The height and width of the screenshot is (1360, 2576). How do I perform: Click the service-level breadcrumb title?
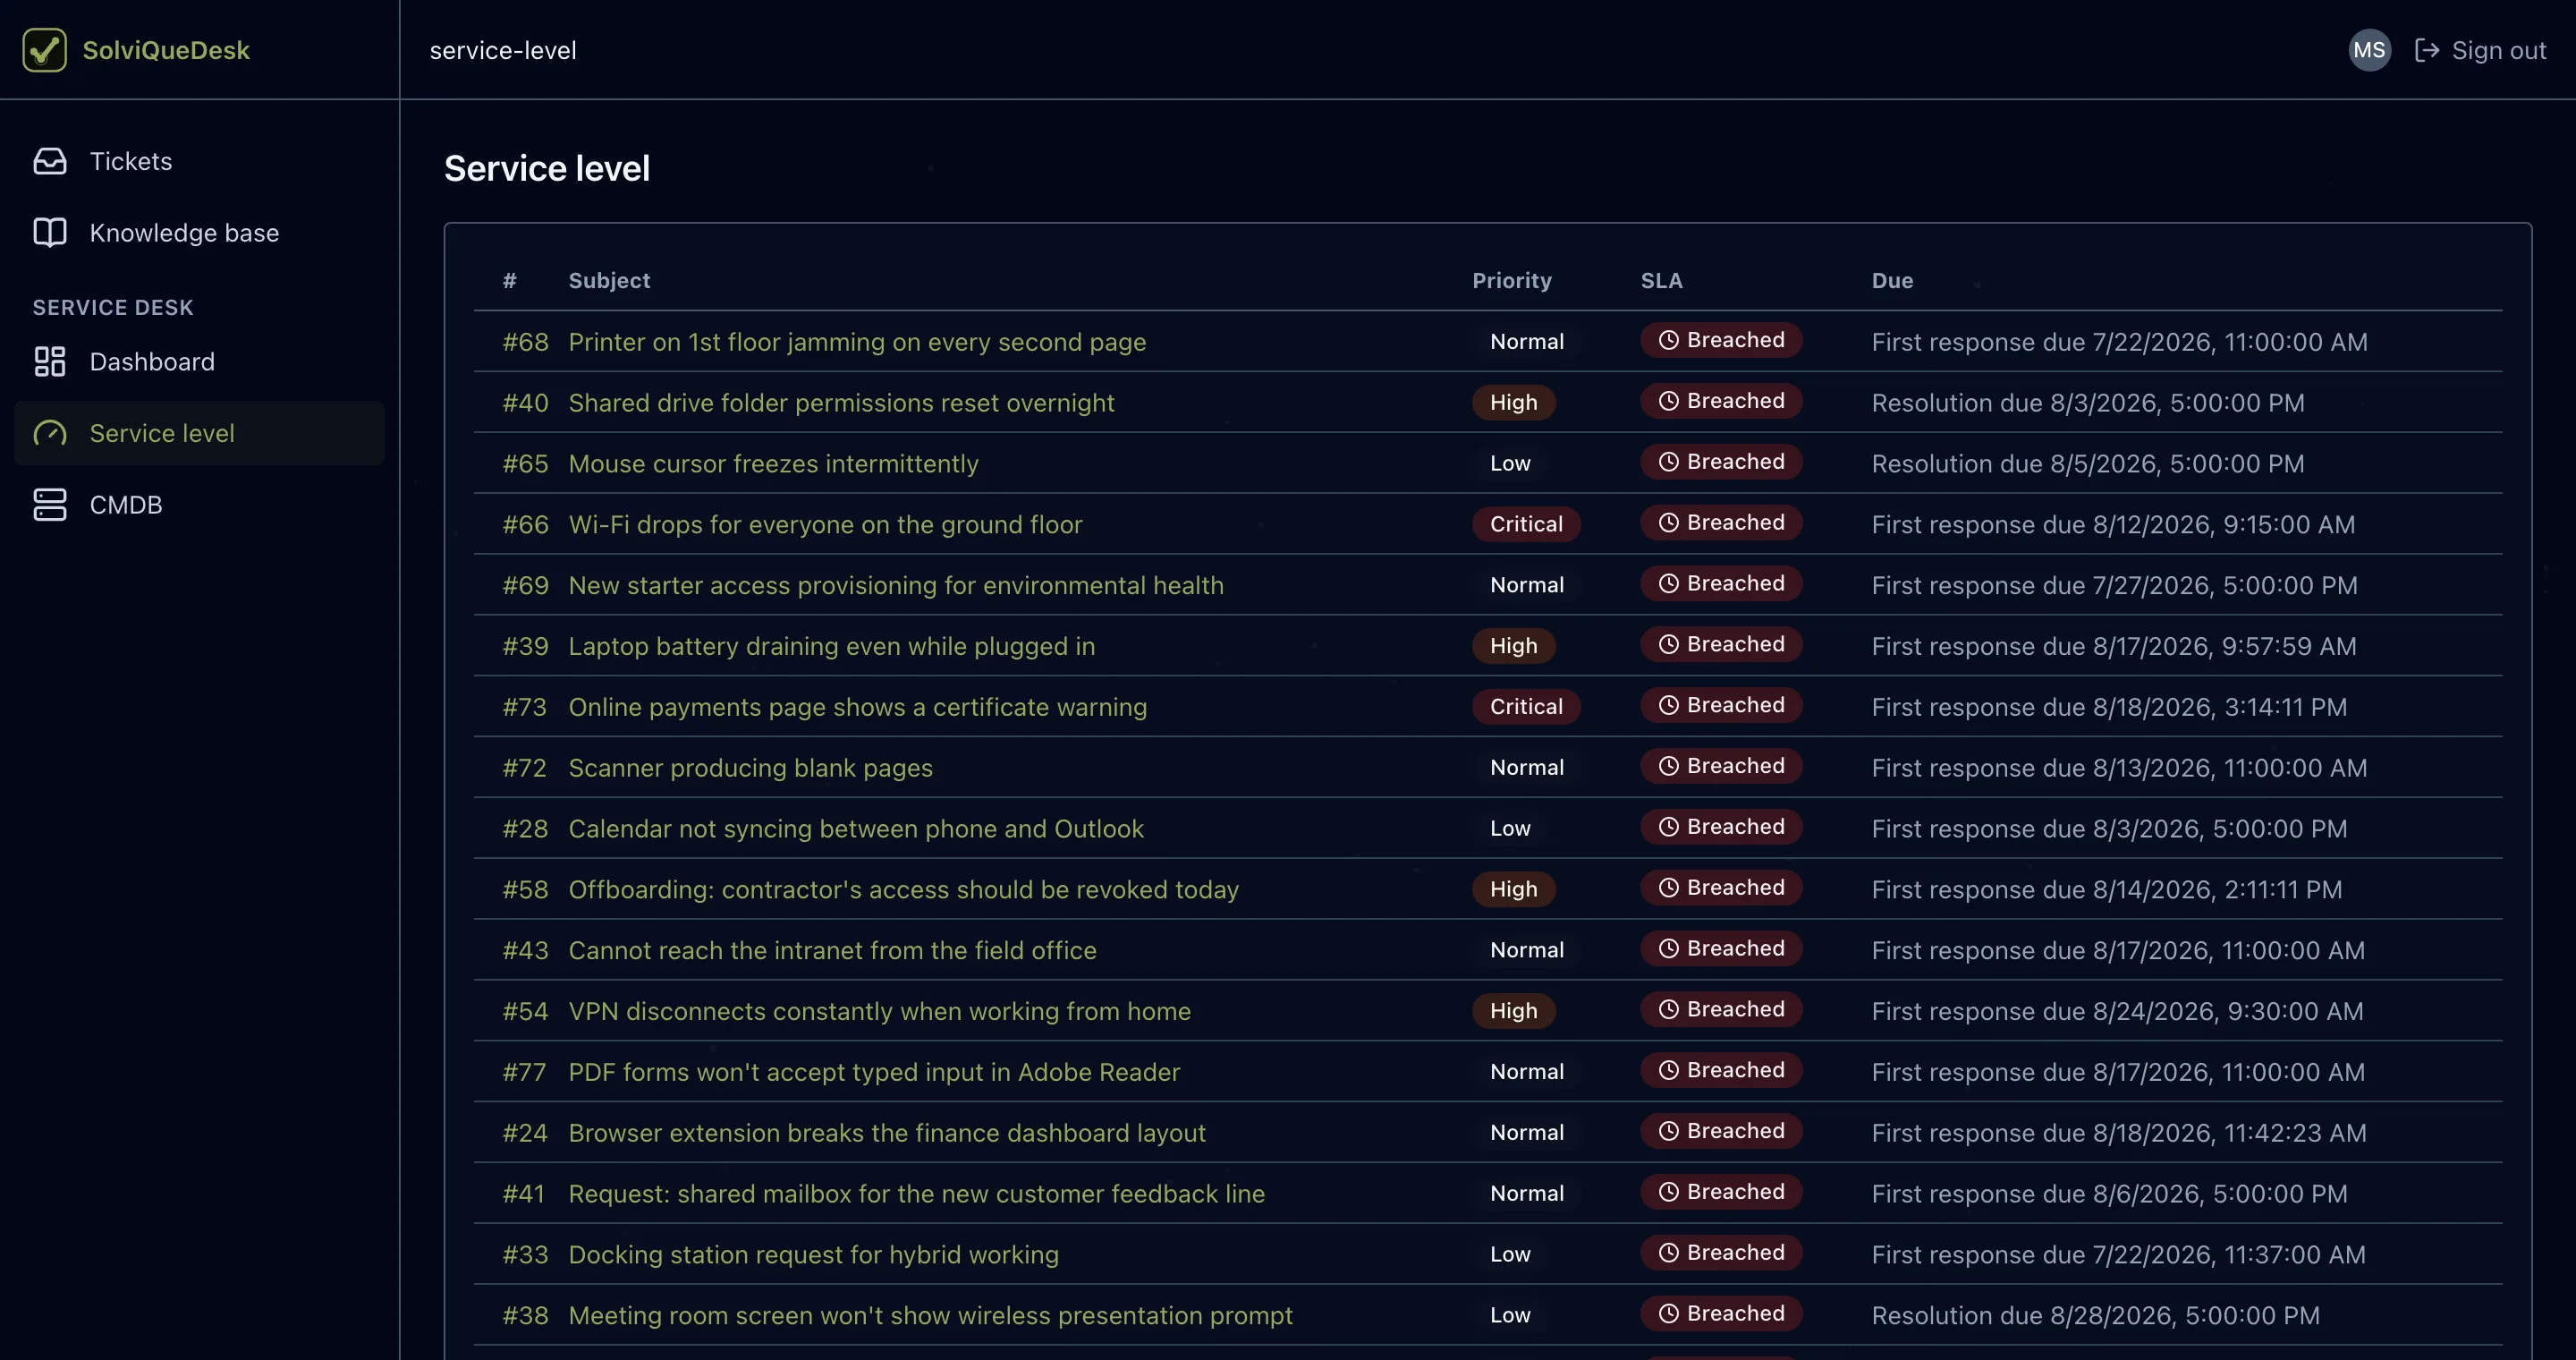[503, 50]
